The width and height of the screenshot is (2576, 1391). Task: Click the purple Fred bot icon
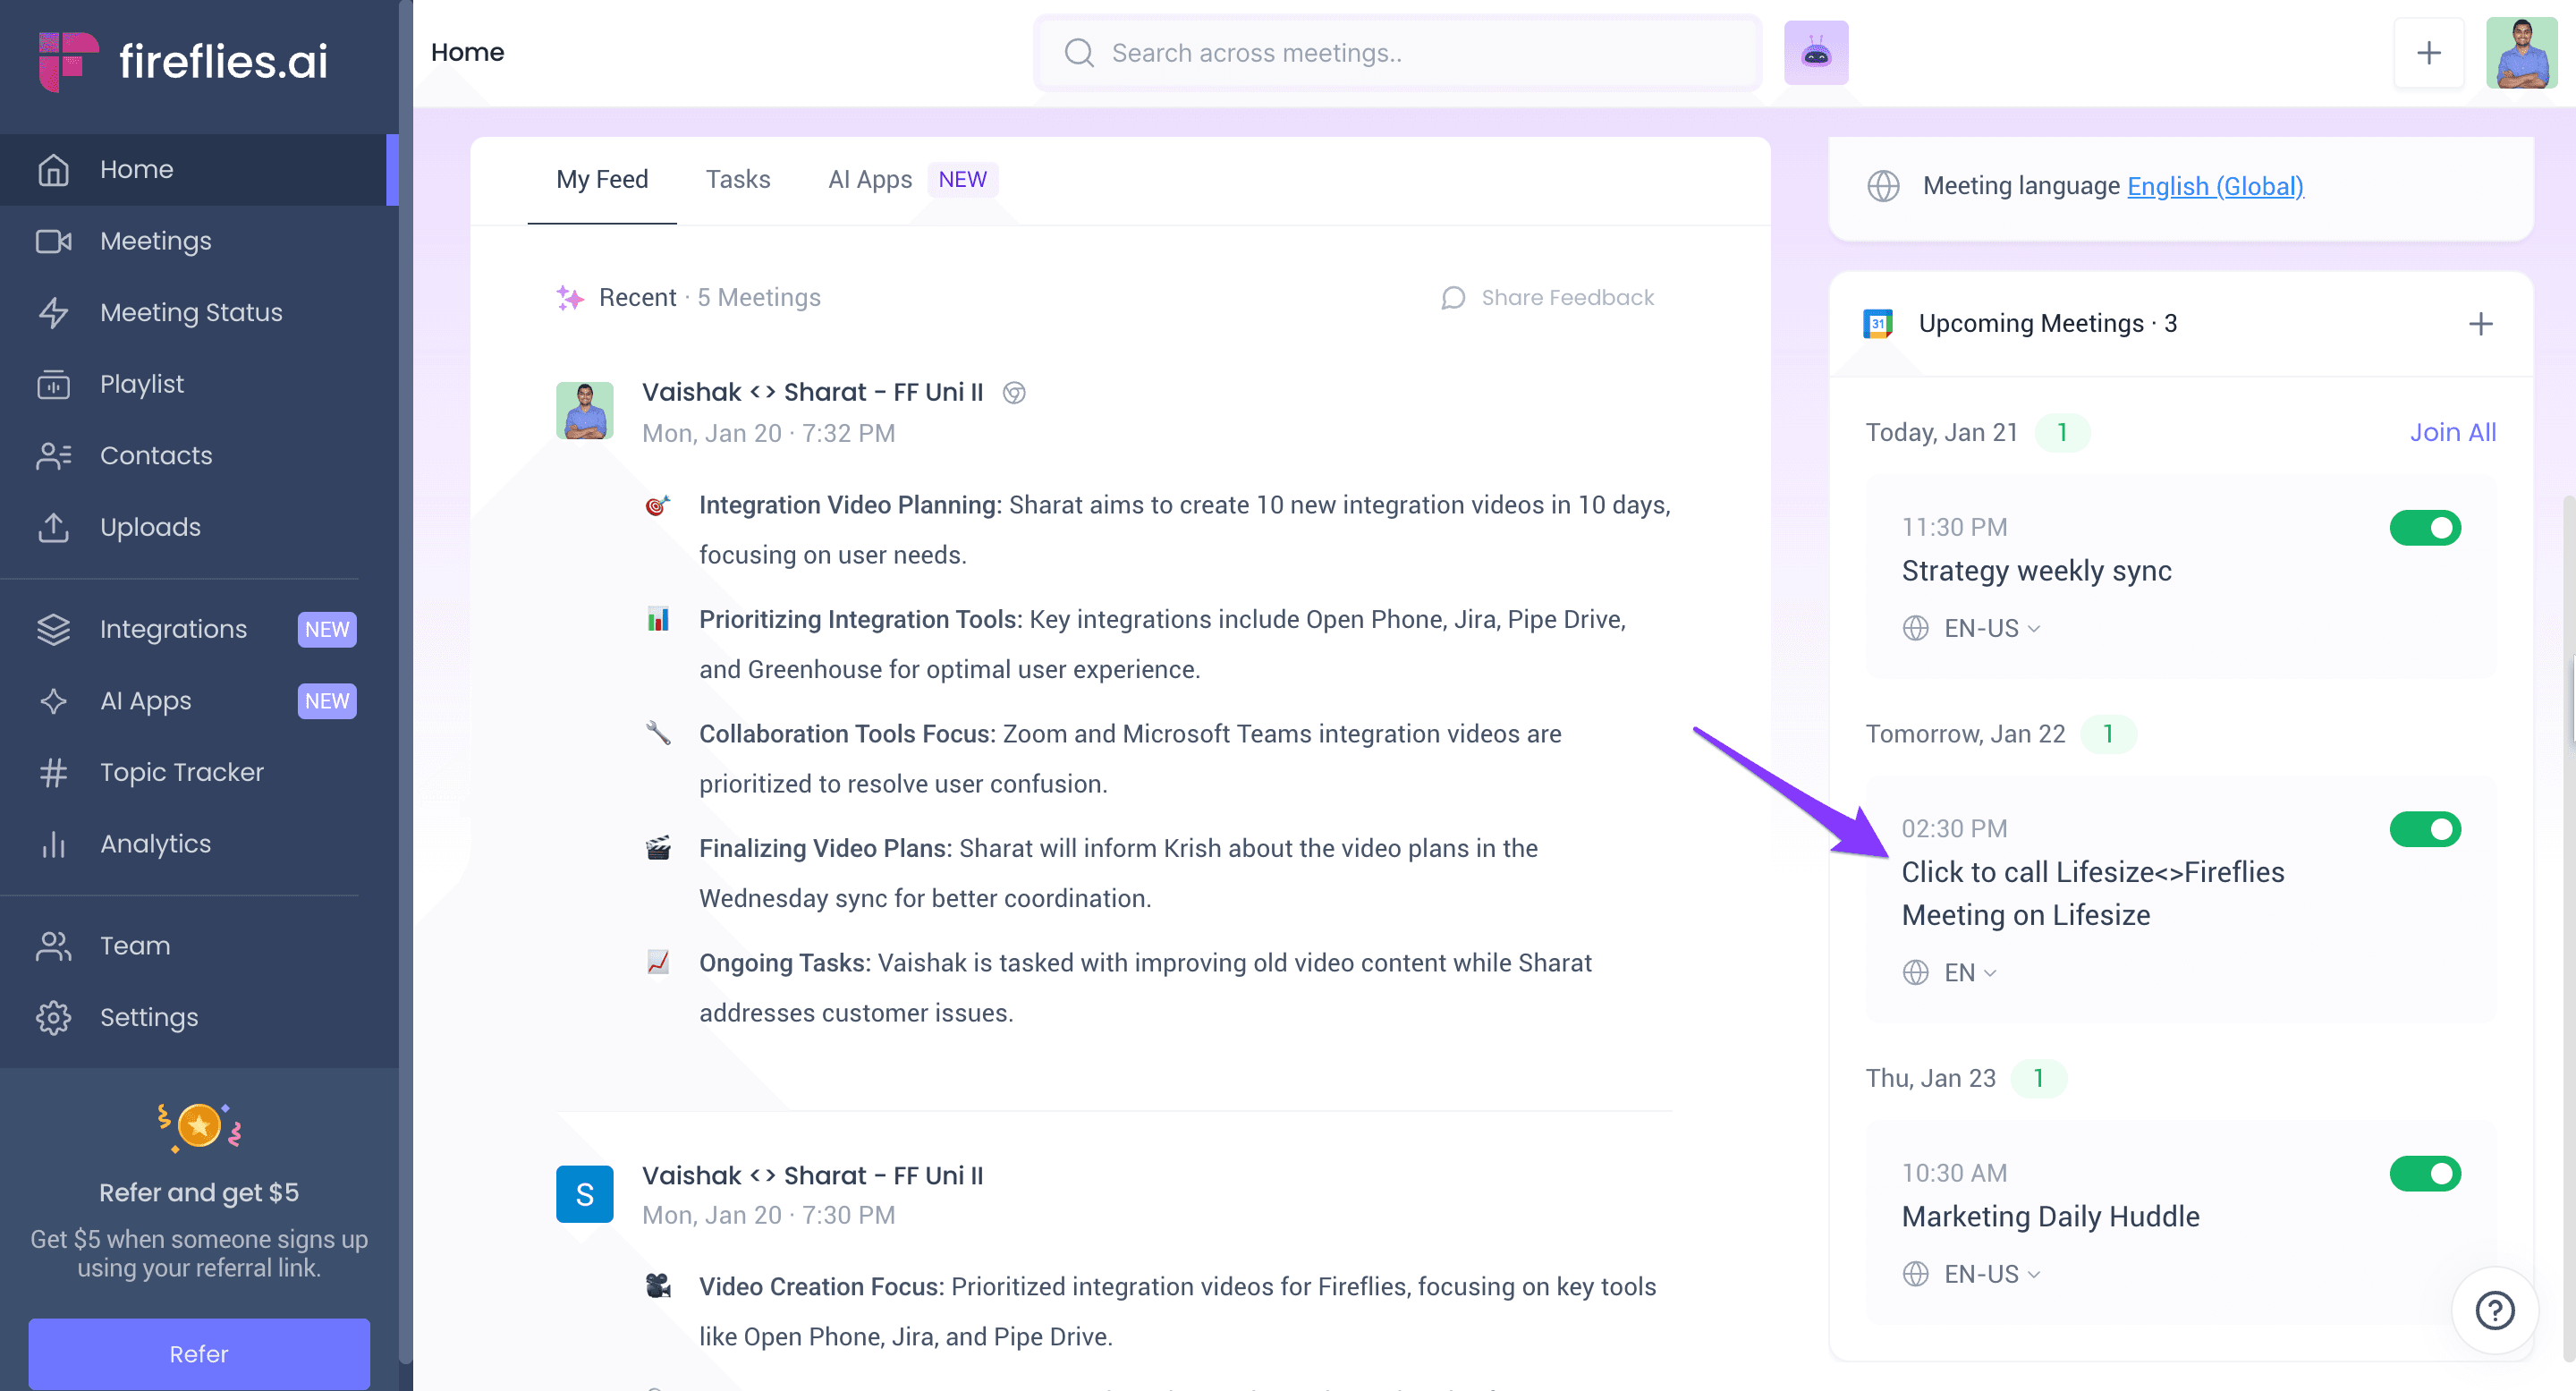click(1816, 53)
